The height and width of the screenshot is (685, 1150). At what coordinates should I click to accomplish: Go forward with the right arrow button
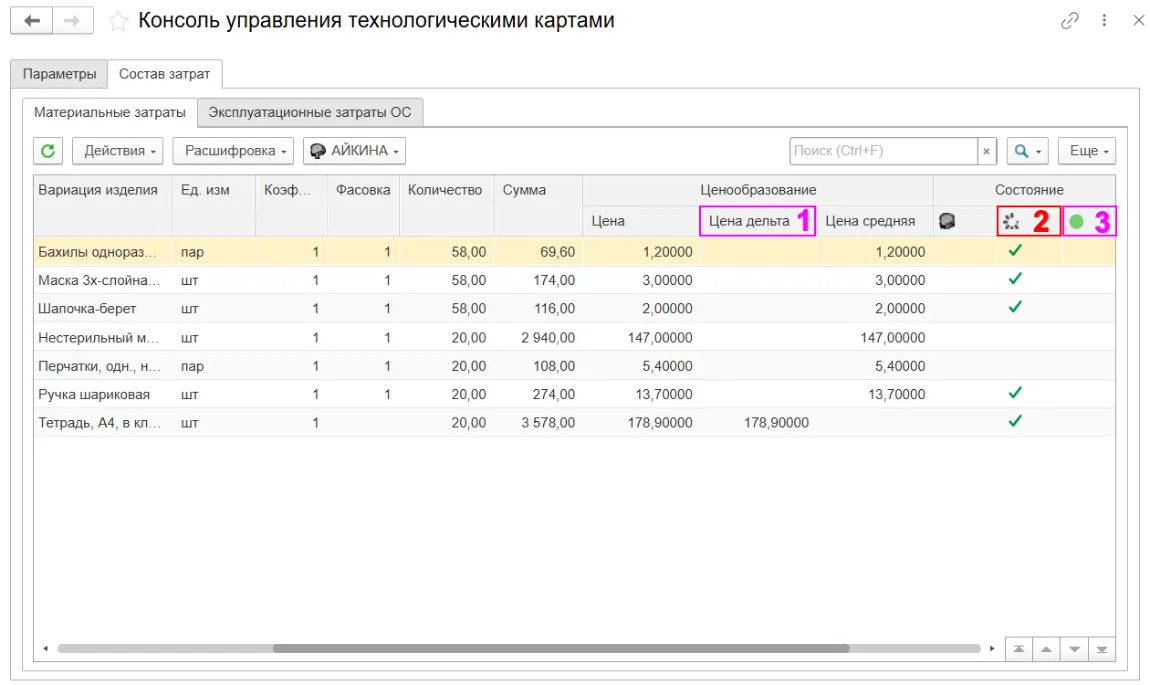(73, 21)
